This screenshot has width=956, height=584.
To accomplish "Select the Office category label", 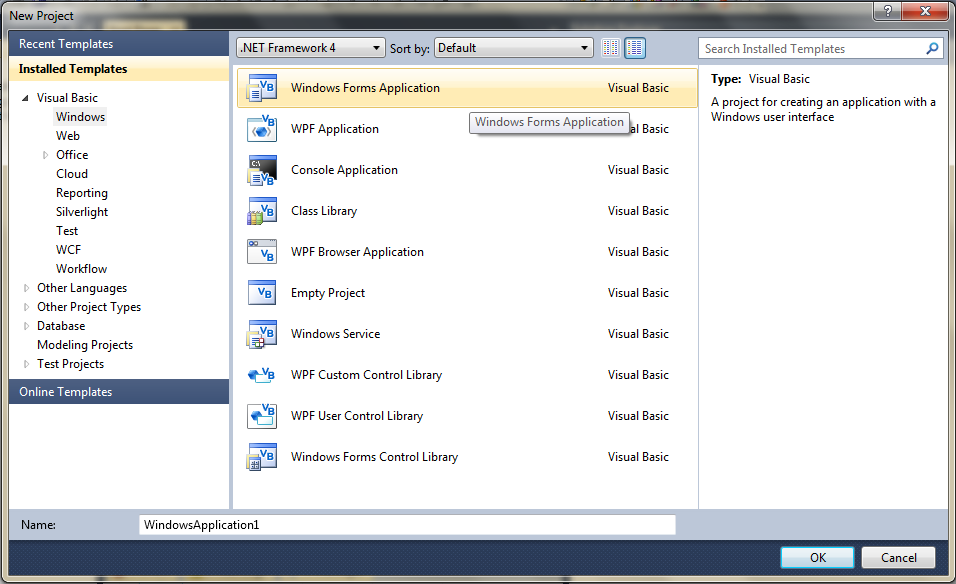I will coord(72,155).
